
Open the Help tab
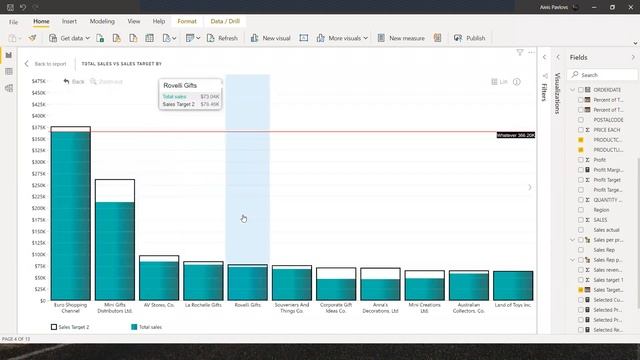click(159, 21)
